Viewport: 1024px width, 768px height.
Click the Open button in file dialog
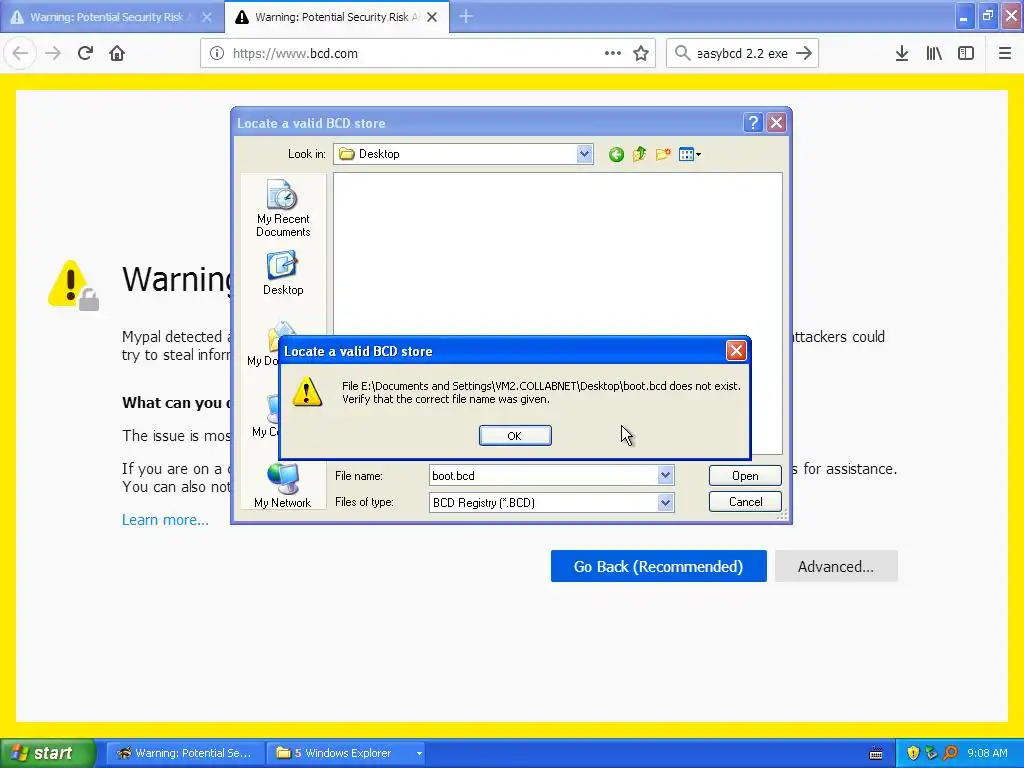point(745,475)
